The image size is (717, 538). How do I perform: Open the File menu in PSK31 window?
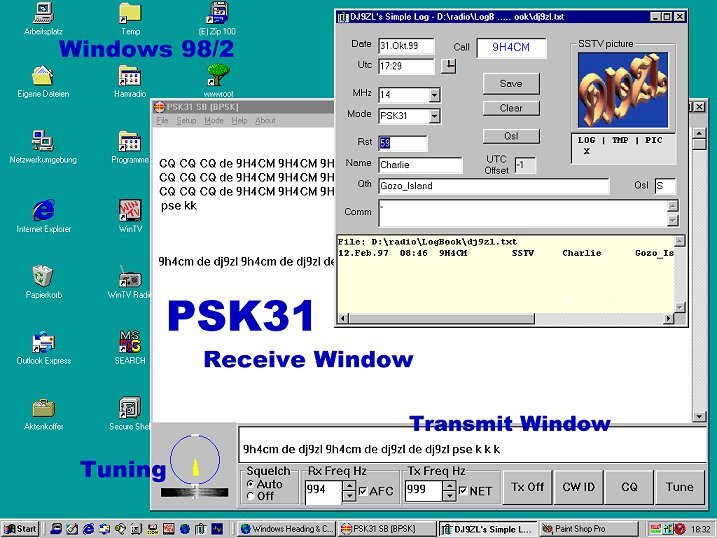pos(162,121)
